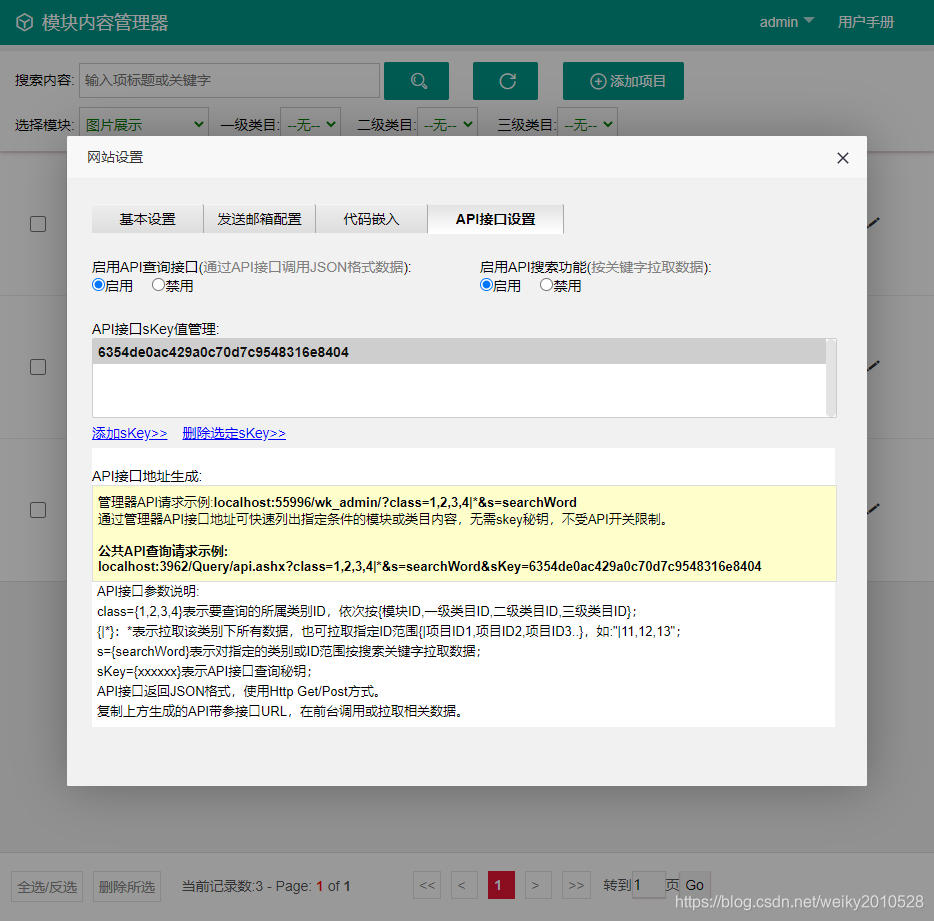934x921 pixels.
Task: Select the API接口设置 tab
Action: (x=495, y=219)
